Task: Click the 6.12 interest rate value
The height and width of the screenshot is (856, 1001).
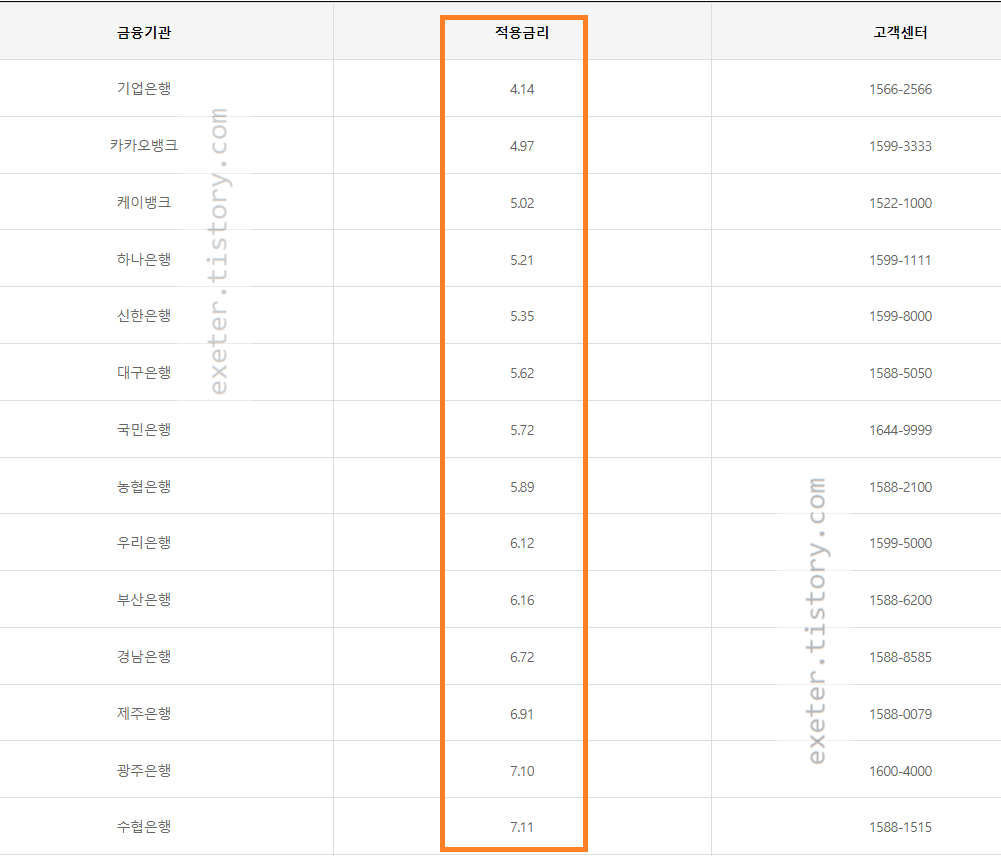Action: click(x=522, y=543)
